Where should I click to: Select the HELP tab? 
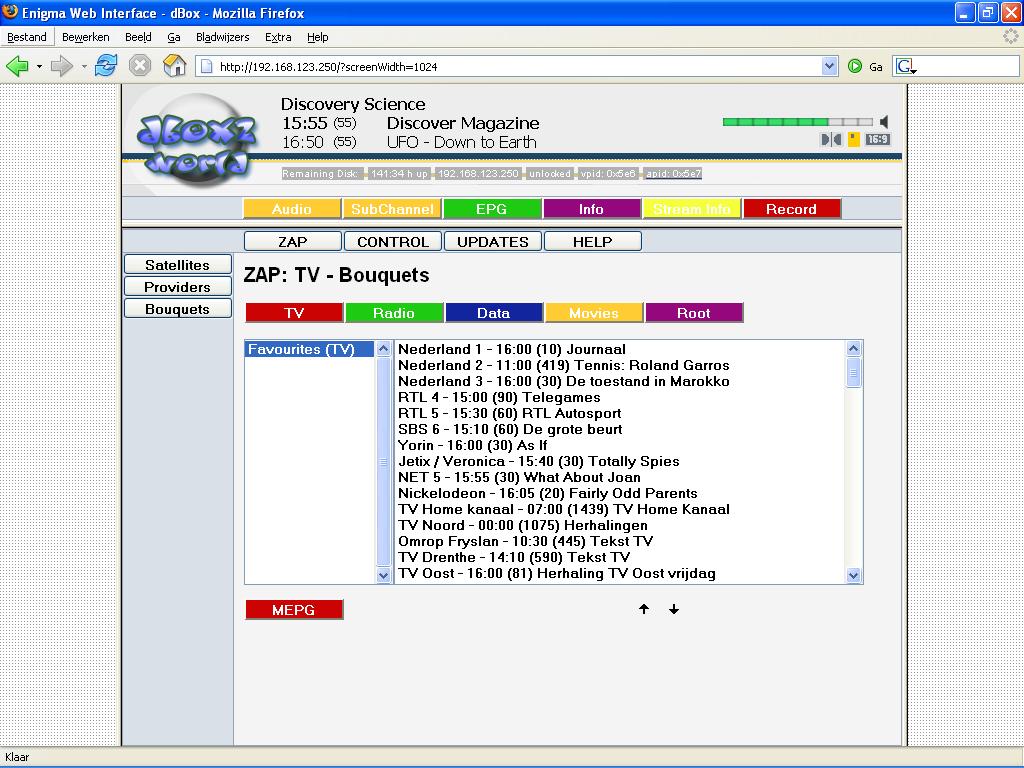pos(592,242)
